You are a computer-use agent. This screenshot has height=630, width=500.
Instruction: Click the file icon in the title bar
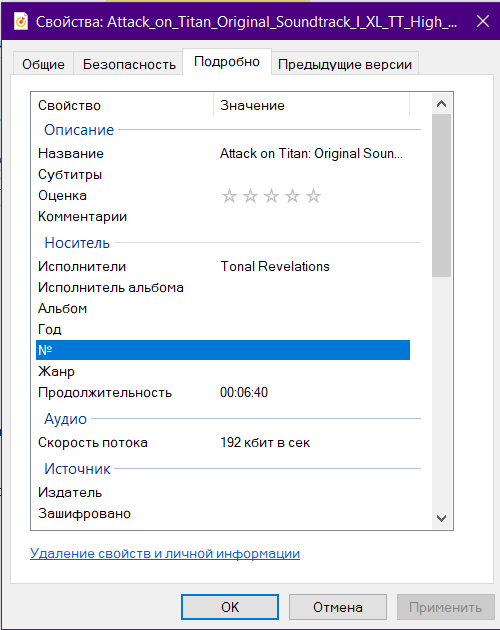20,21
